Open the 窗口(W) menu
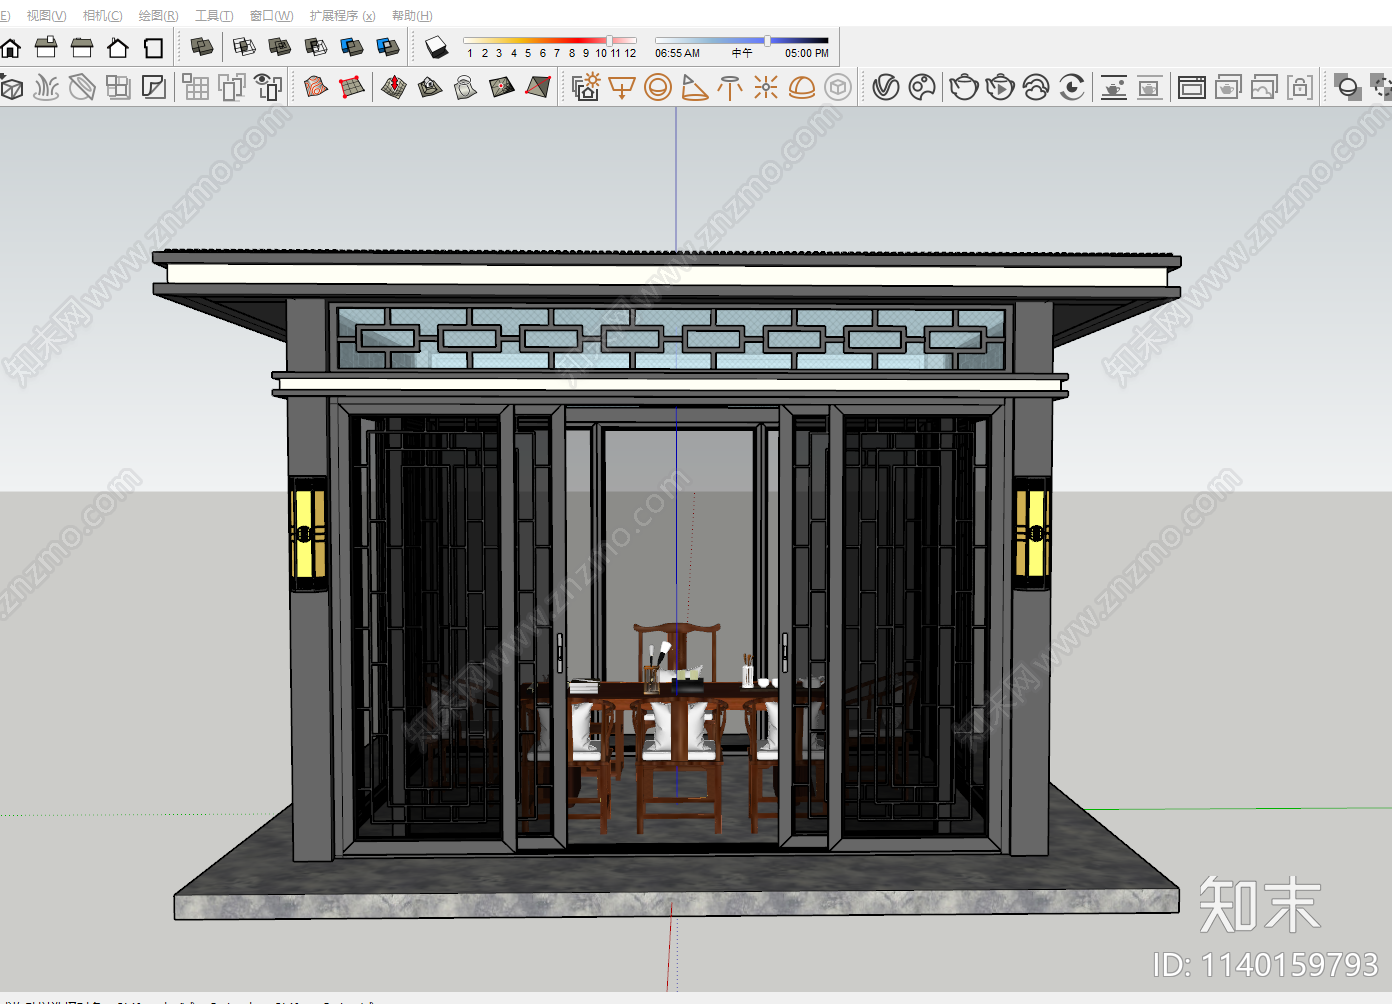The image size is (1392, 1004). 271,16
